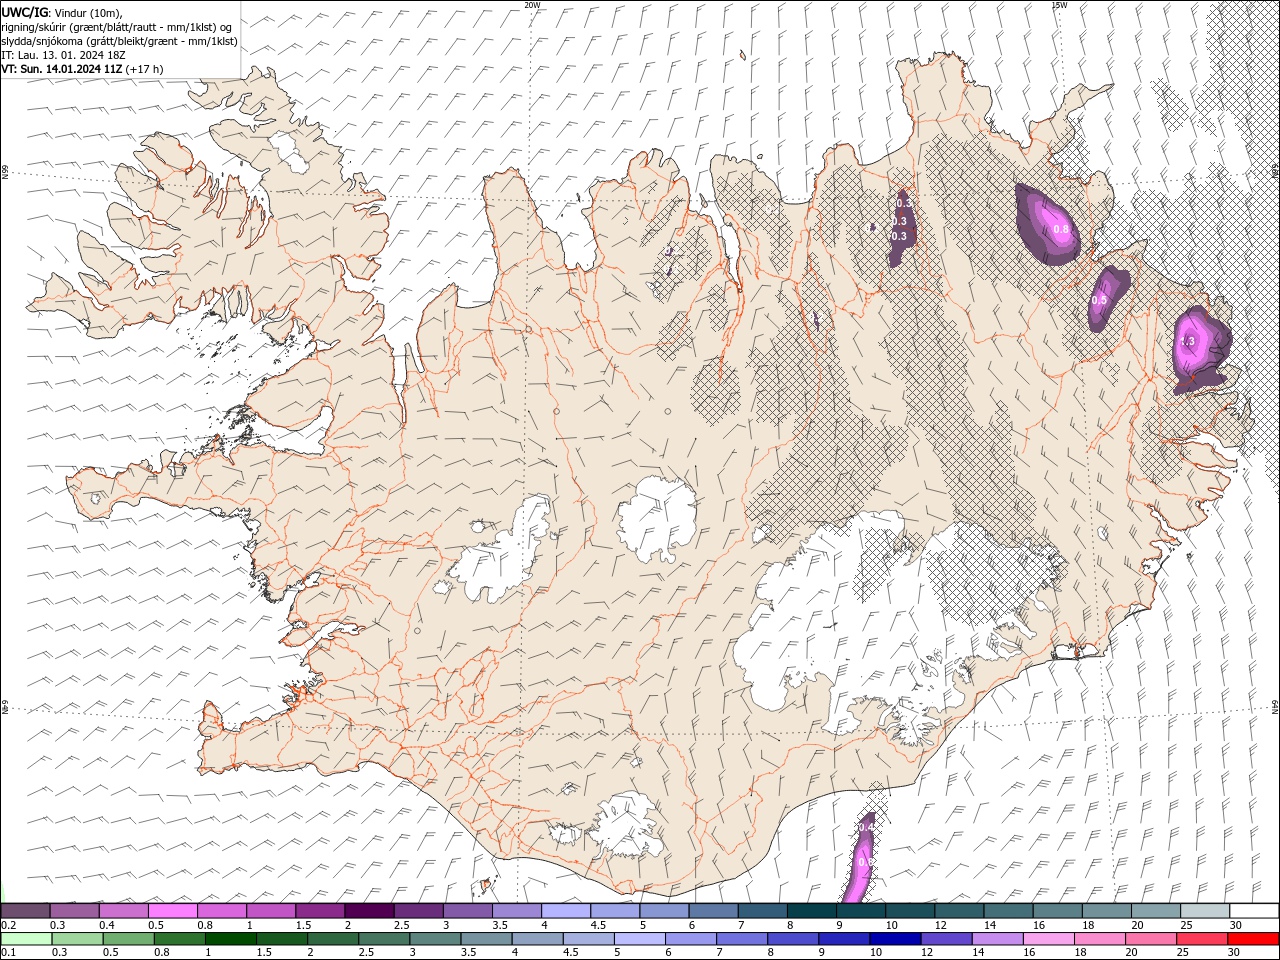
Task: Click the '20W' longitude label at top
Action: coord(532,5)
